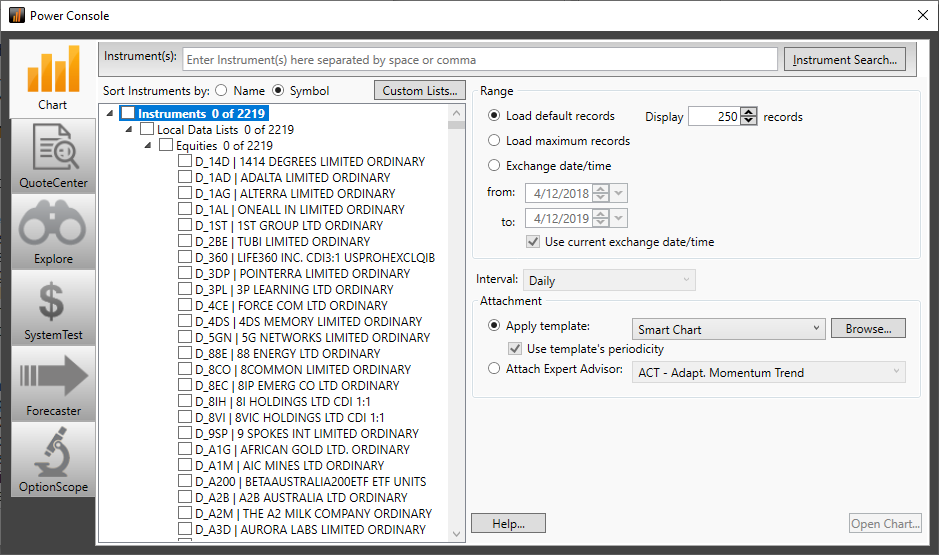The height and width of the screenshot is (555, 939).
Task: Click the Help... button
Action: pos(508,523)
